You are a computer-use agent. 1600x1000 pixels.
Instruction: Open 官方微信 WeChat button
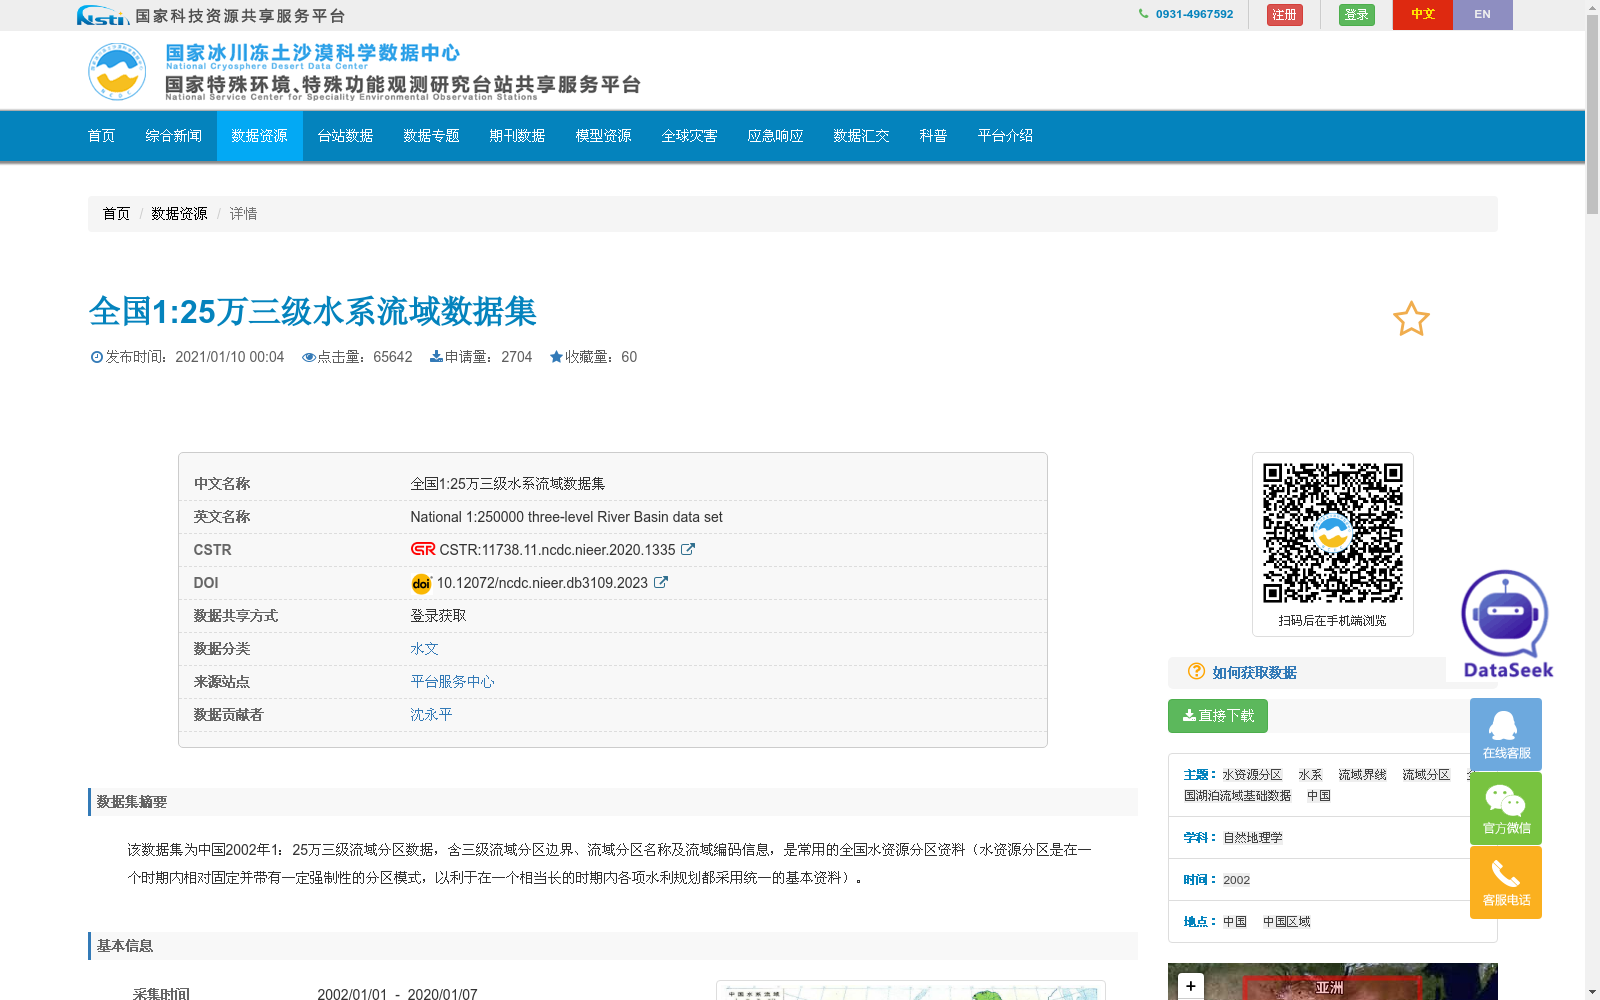[1506, 808]
